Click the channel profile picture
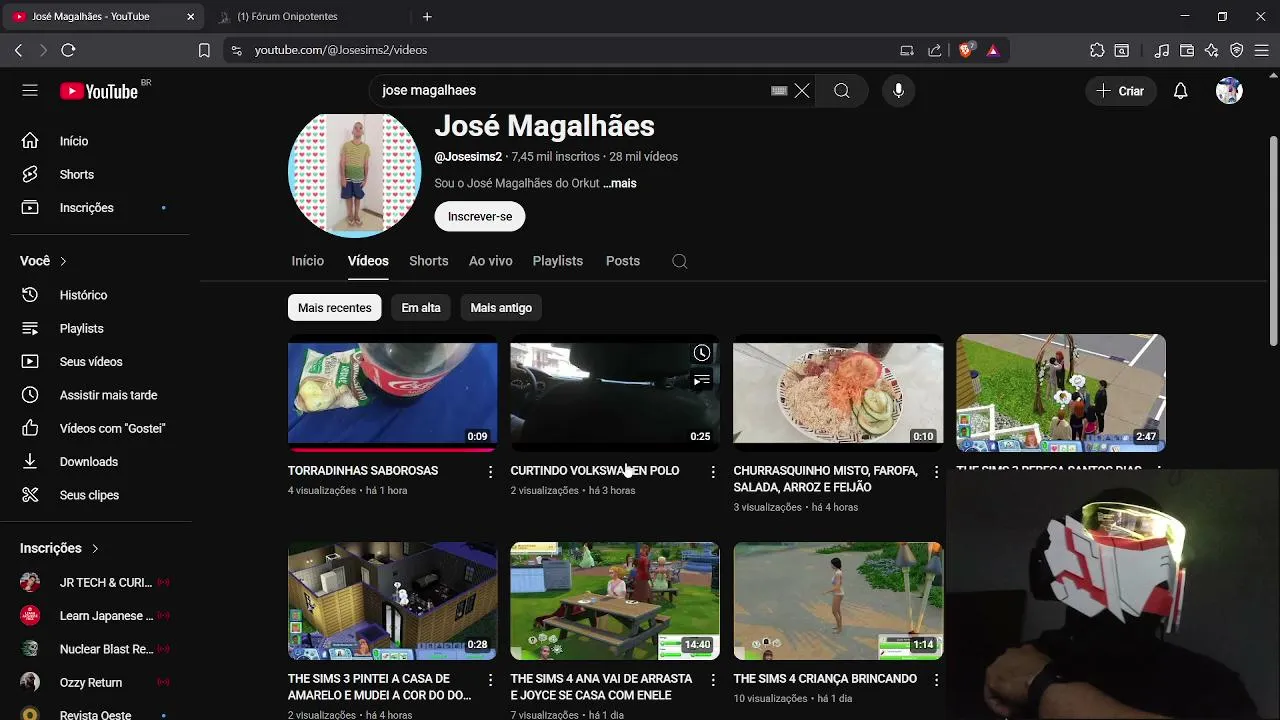1280x720 pixels. point(354,174)
